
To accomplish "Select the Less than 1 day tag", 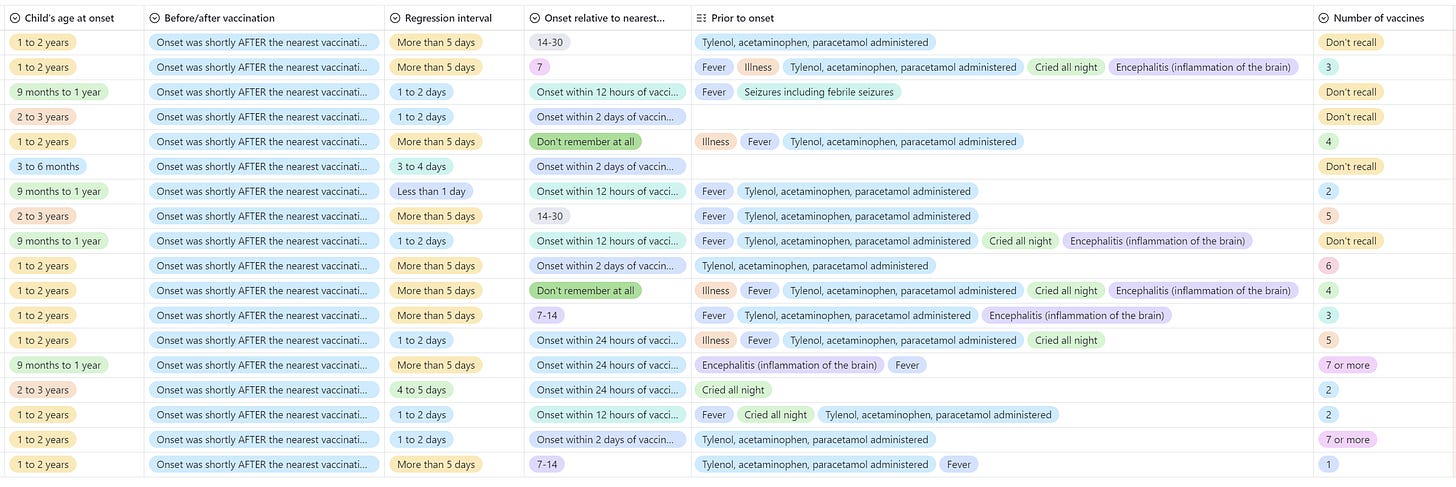I will point(431,191).
